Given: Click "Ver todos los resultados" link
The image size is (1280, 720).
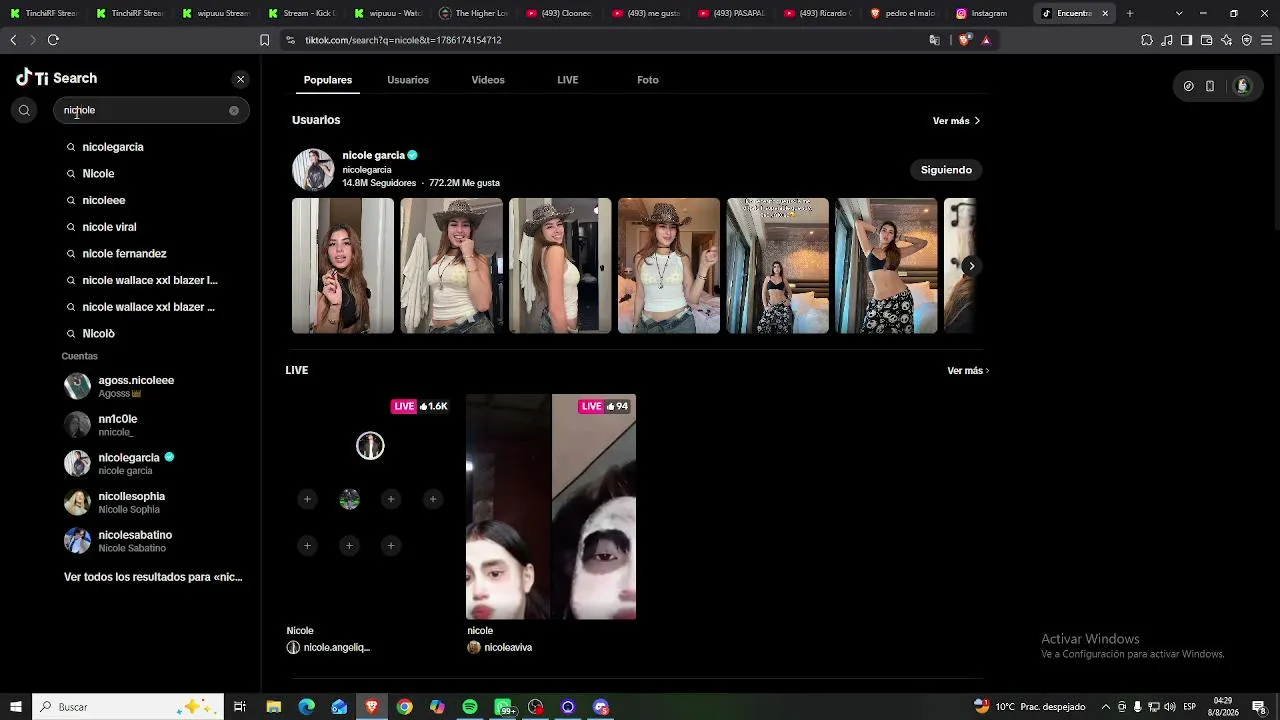Looking at the screenshot, I should point(153,577).
